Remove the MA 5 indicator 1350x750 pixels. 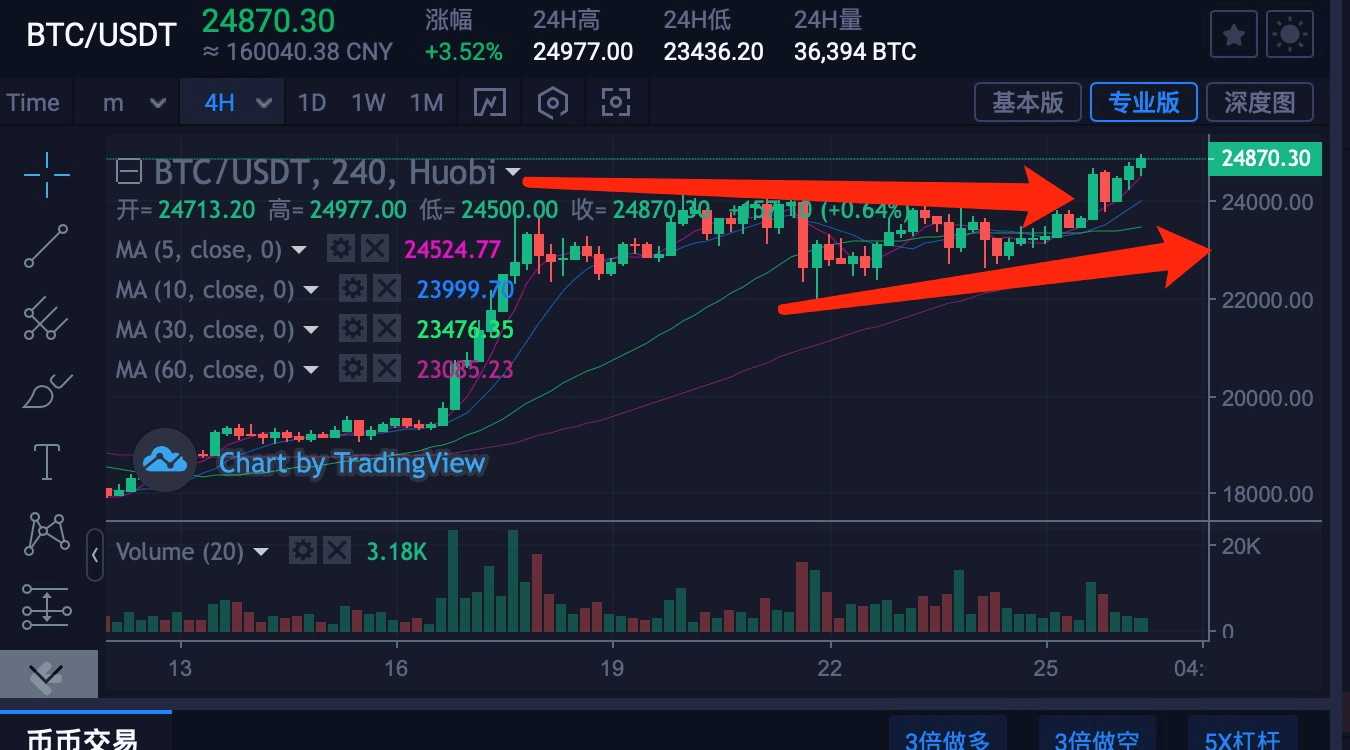374,249
